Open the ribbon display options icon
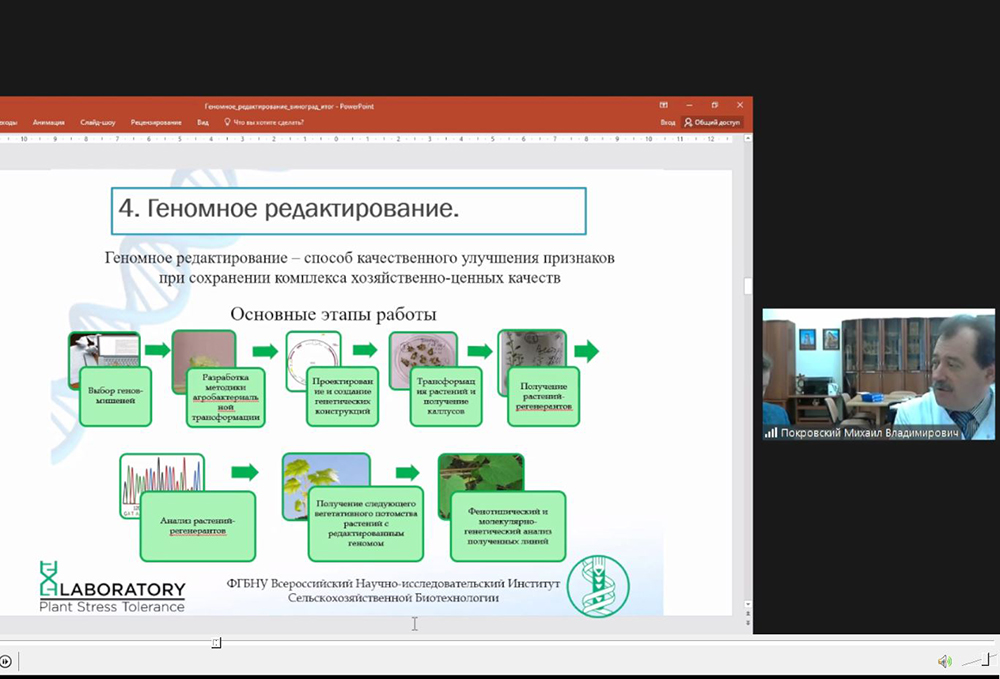 tap(664, 105)
